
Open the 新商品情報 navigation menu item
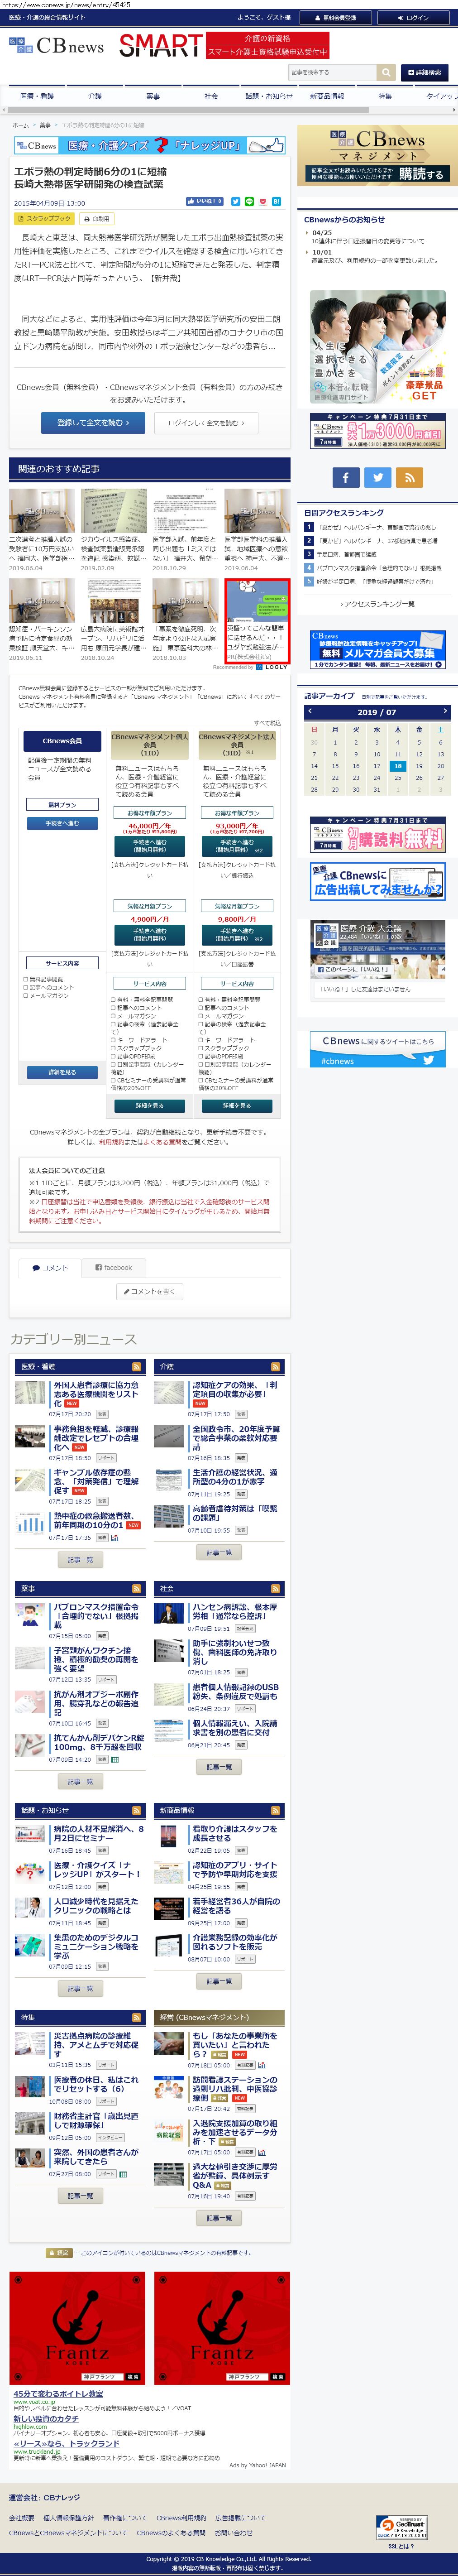point(327,96)
